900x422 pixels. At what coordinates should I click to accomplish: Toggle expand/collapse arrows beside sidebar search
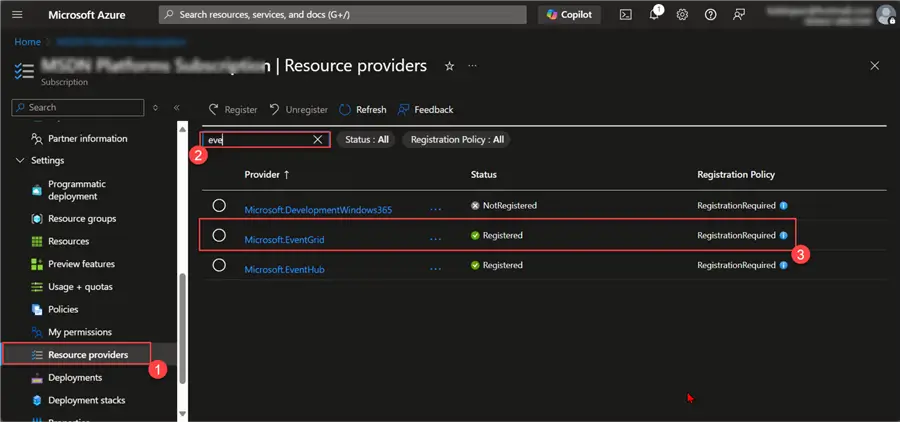[156, 107]
